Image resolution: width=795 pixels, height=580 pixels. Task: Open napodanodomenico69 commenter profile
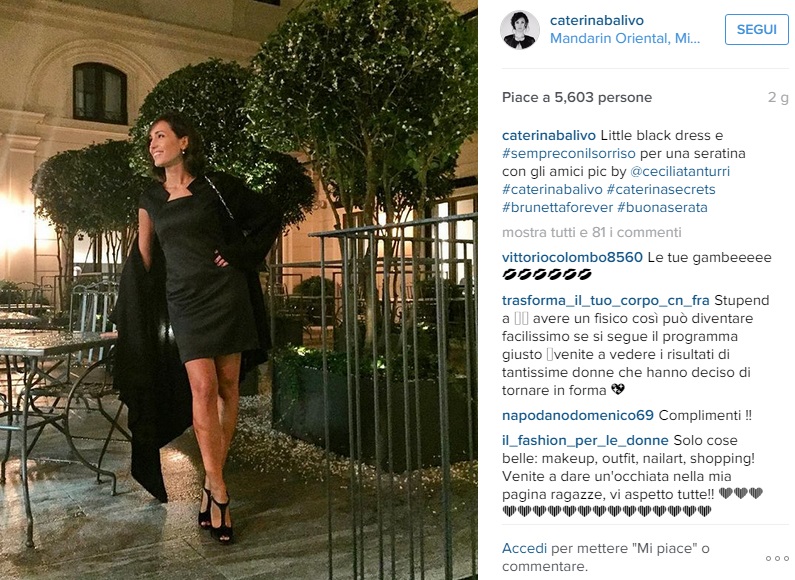pyautogui.click(x=578, y=416)
